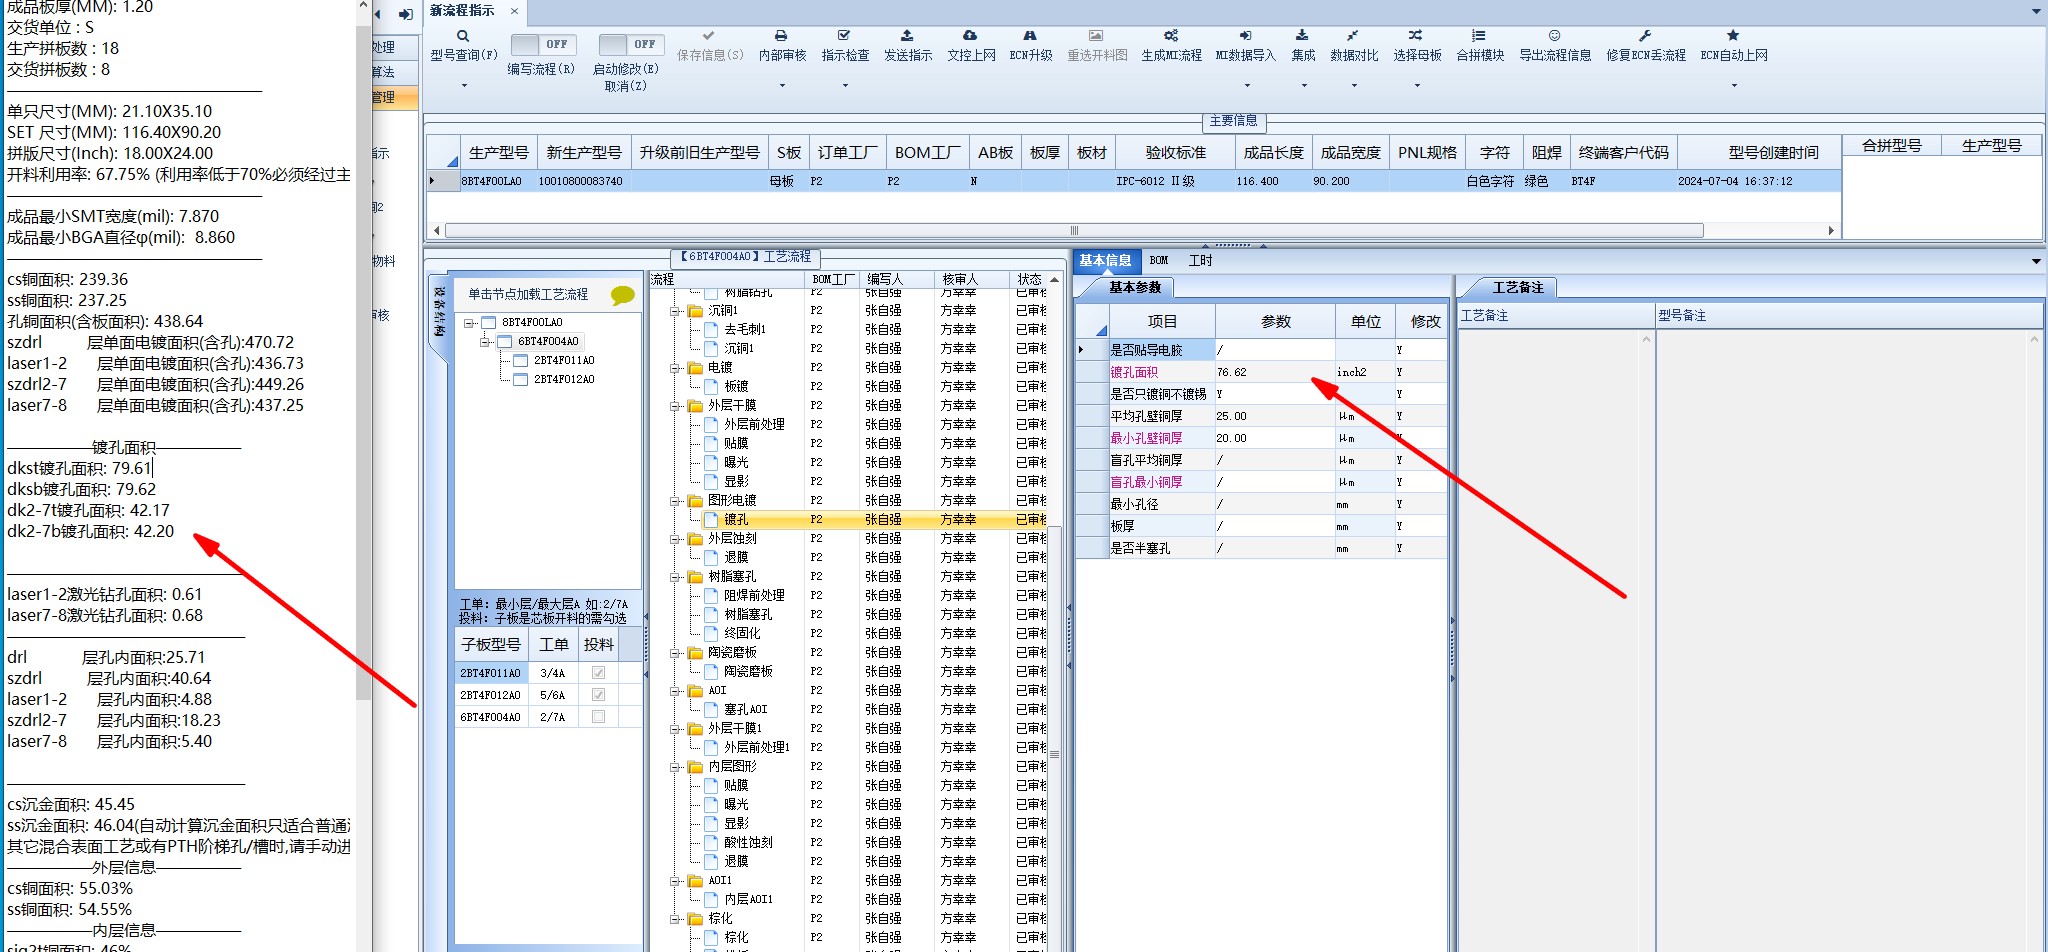The image size is (2048, 952).
Task: Click the 发送指示 upload icon
Action: pos(907,35)
